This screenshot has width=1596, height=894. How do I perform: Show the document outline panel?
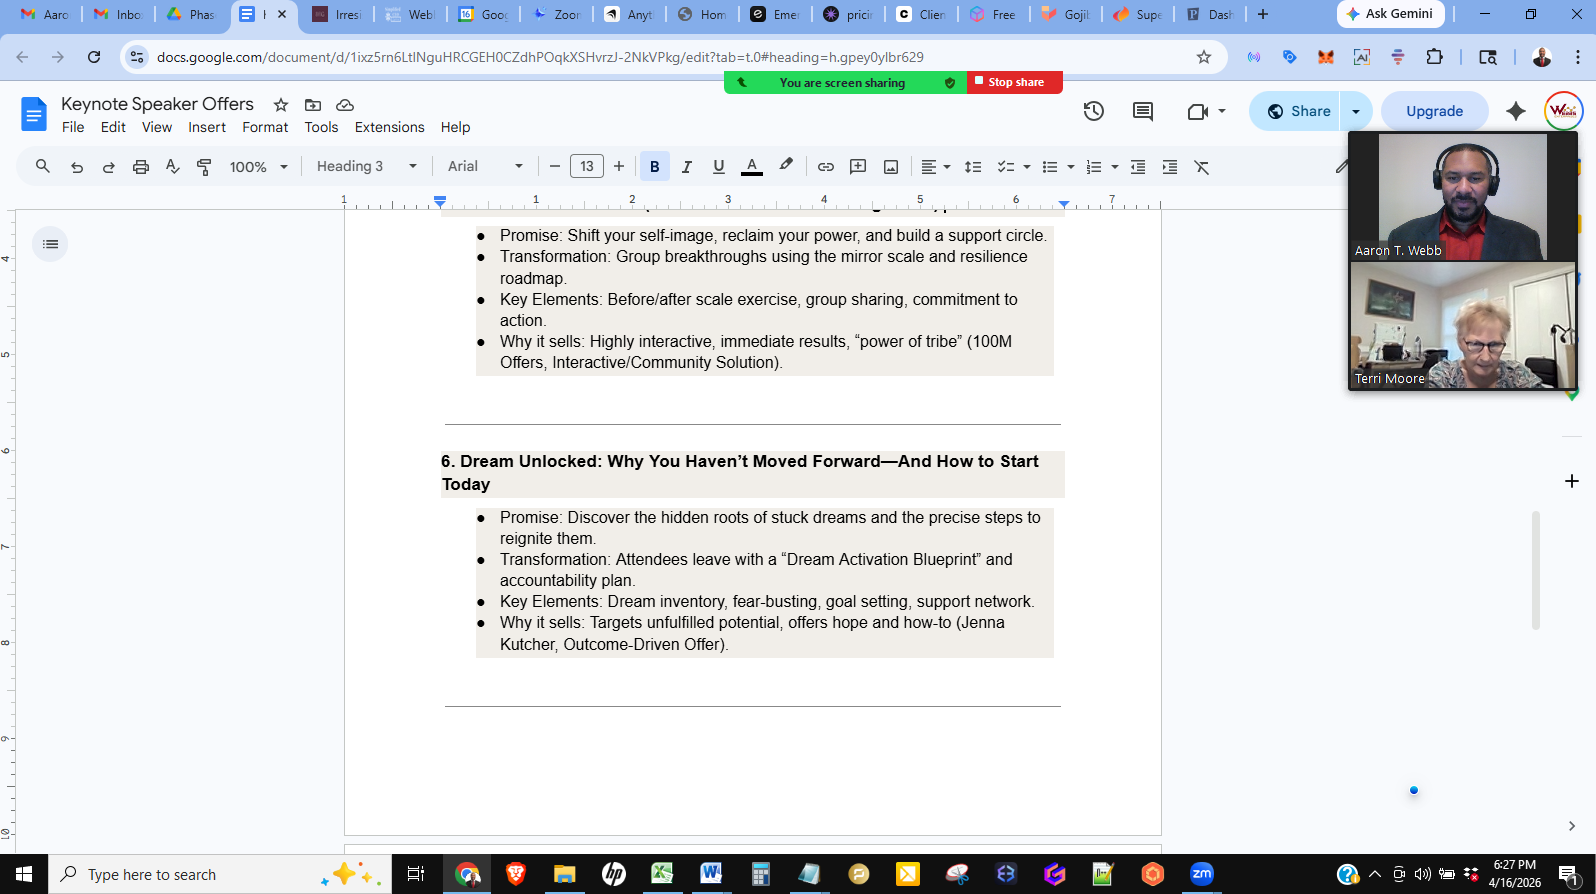(50, 244)
